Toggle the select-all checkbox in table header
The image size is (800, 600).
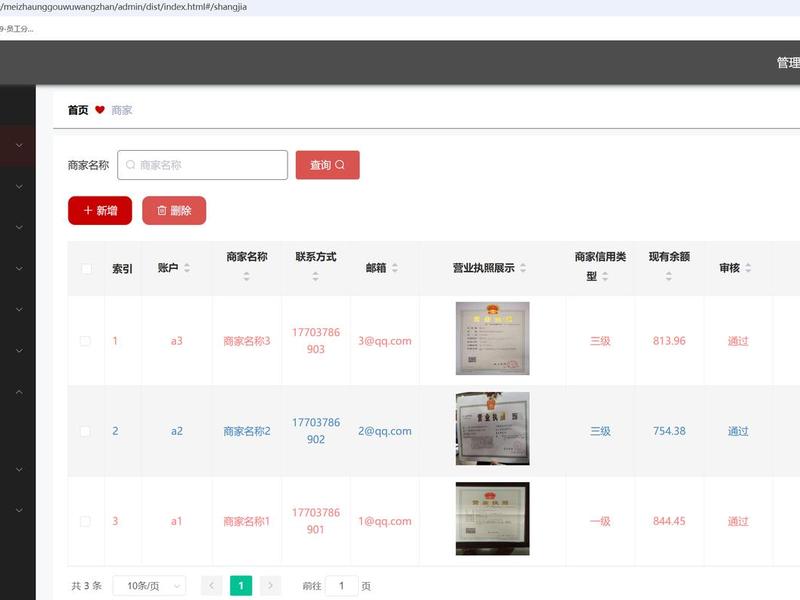coord(87,268)
